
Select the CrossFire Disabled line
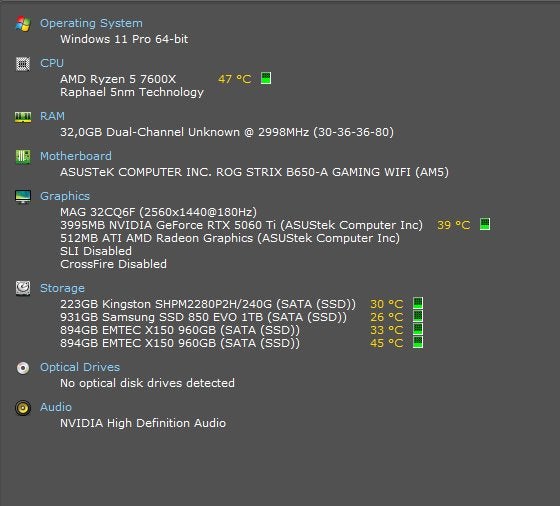pyautogui.click(x=113, y=264)
